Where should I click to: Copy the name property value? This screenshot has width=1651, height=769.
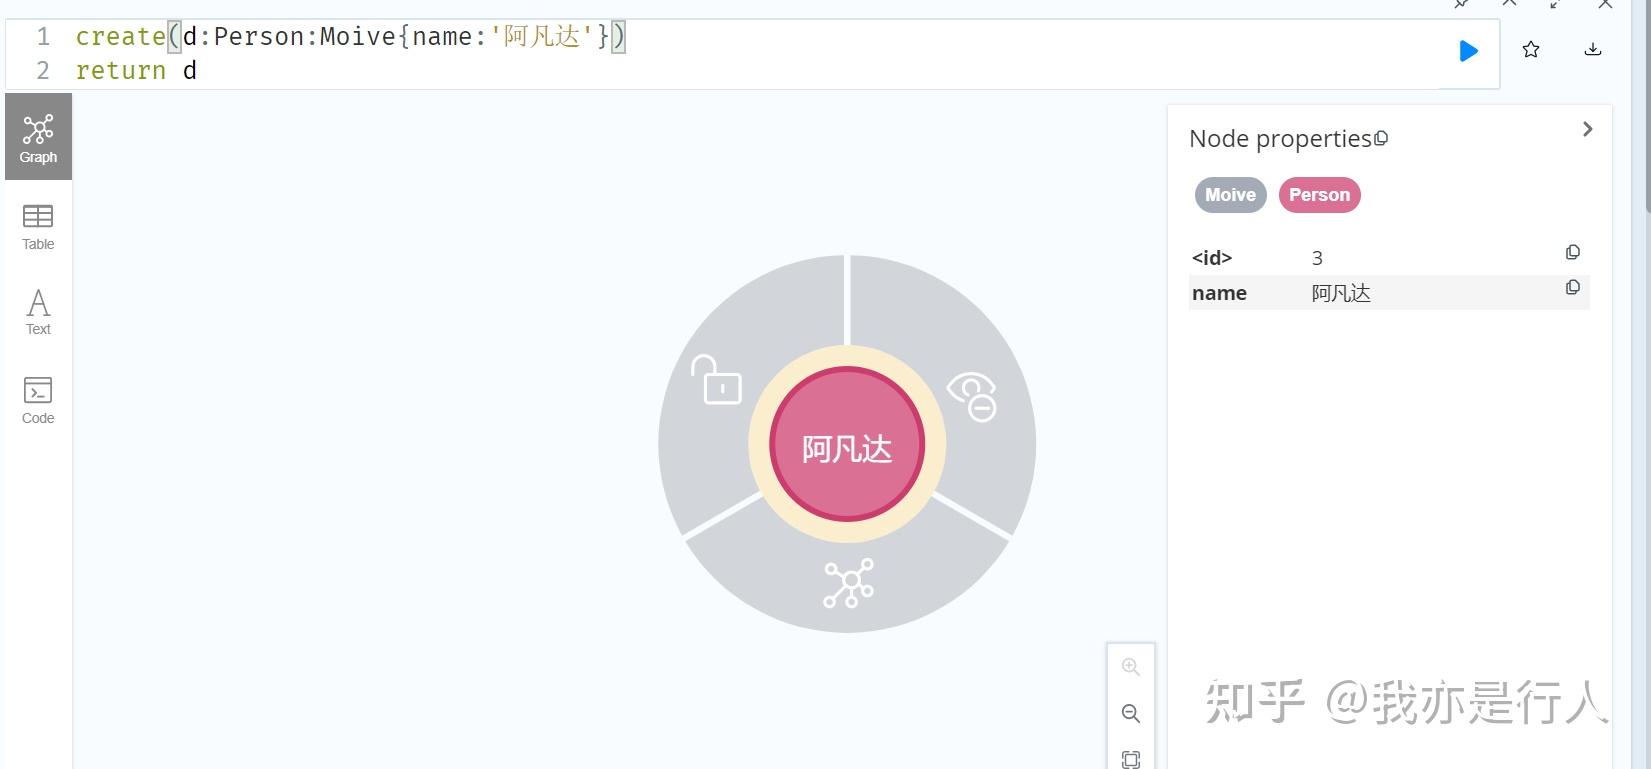(1572, 288)
